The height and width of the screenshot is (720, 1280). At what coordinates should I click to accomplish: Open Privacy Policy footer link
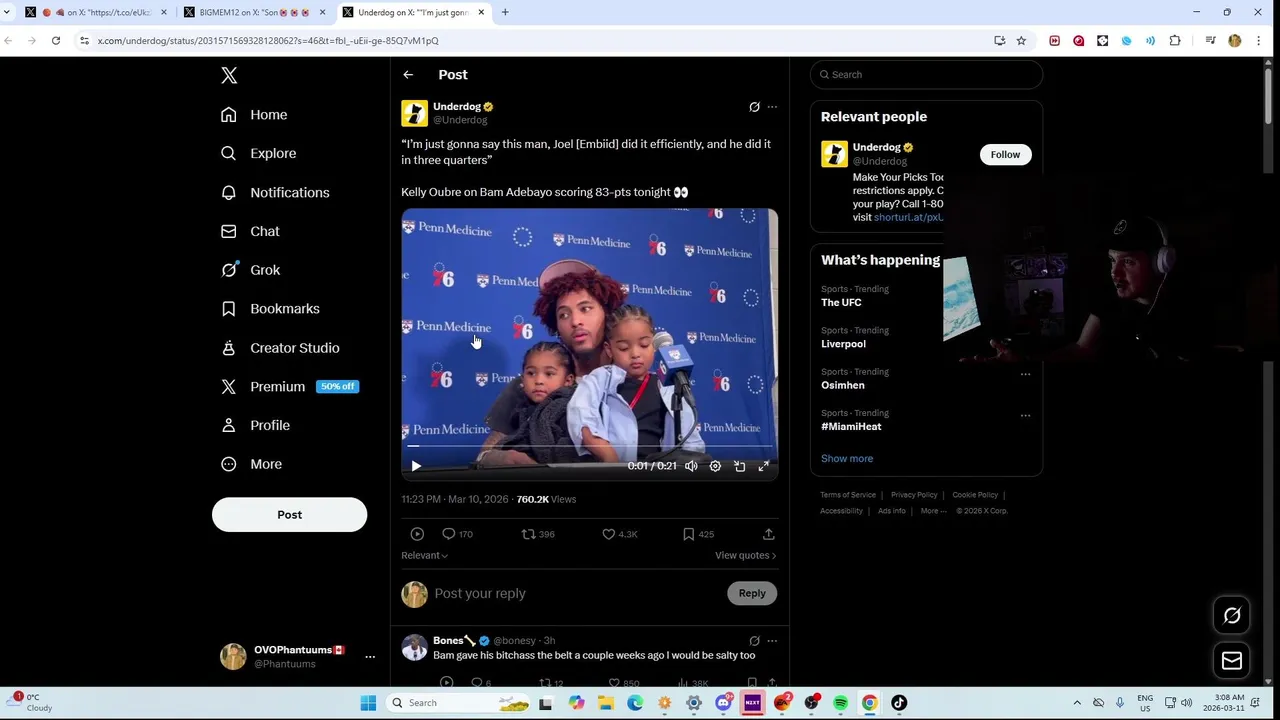[x=914, y=495]
